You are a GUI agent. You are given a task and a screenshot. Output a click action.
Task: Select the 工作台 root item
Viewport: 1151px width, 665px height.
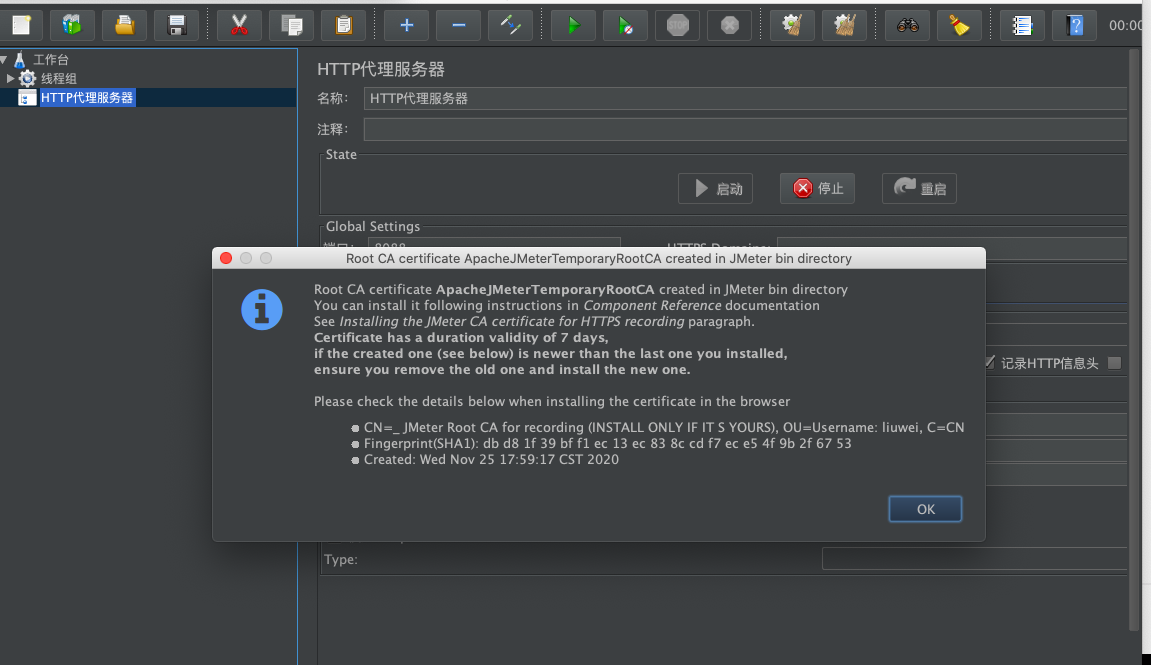coord(51,59)
